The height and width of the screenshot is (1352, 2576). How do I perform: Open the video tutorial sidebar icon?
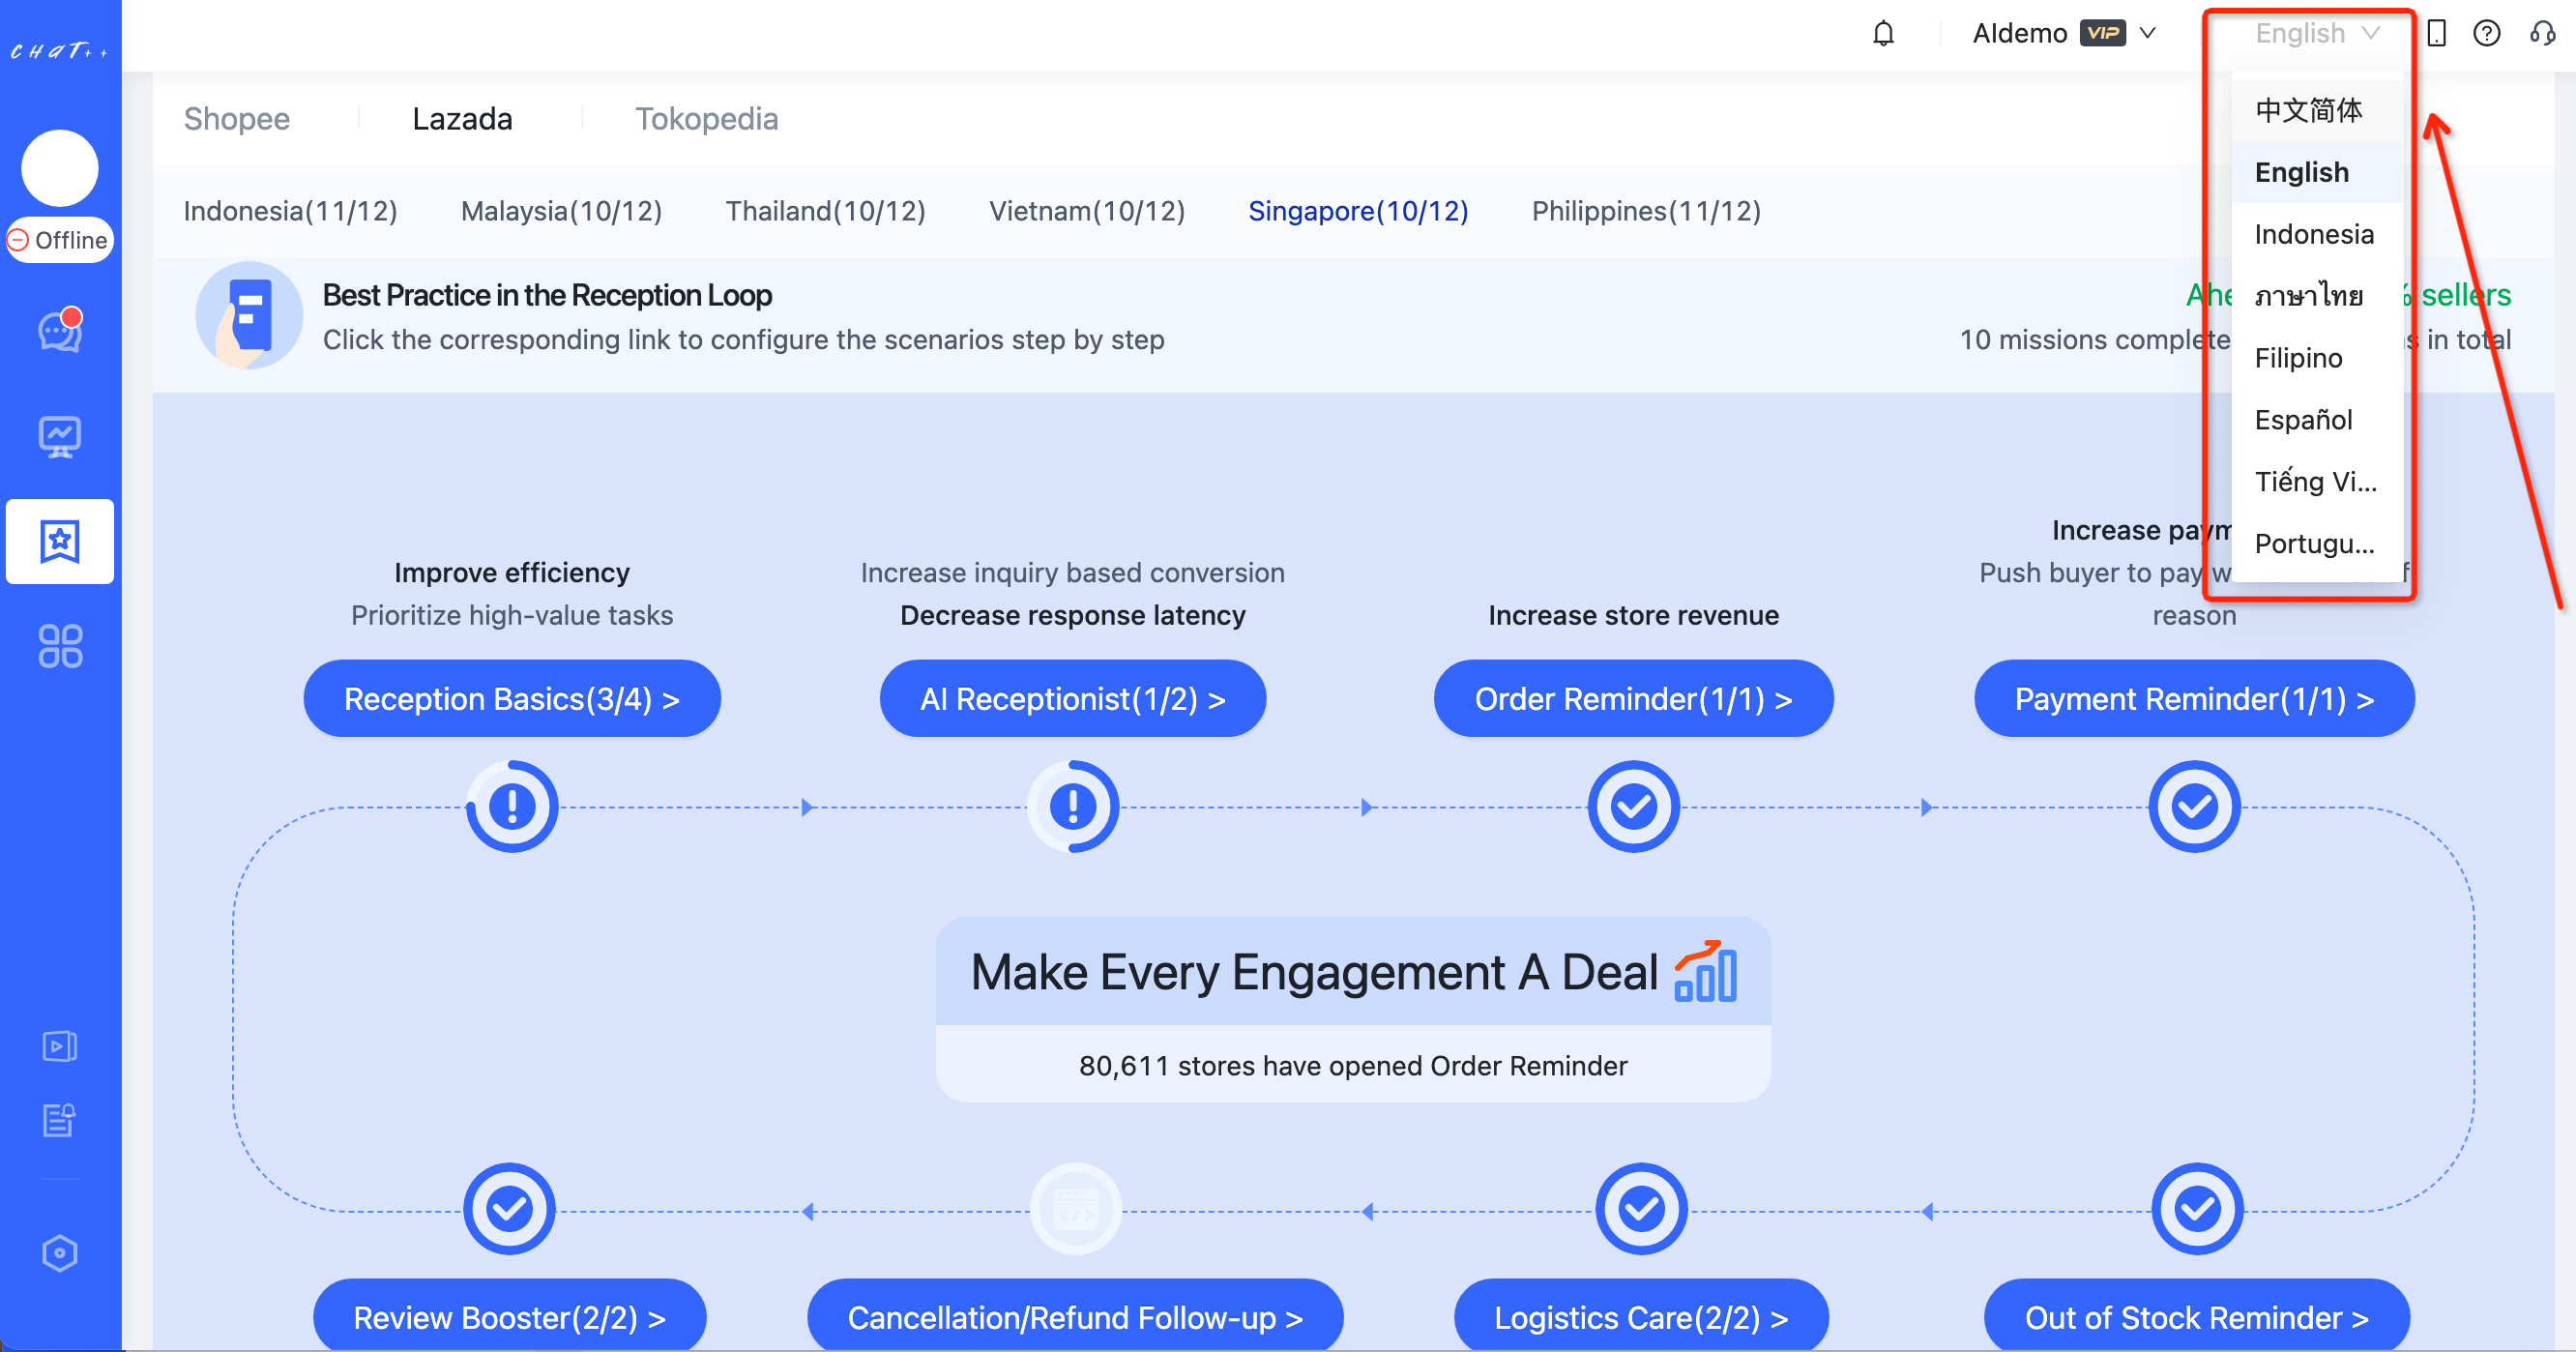click(x=60, y=1046)
